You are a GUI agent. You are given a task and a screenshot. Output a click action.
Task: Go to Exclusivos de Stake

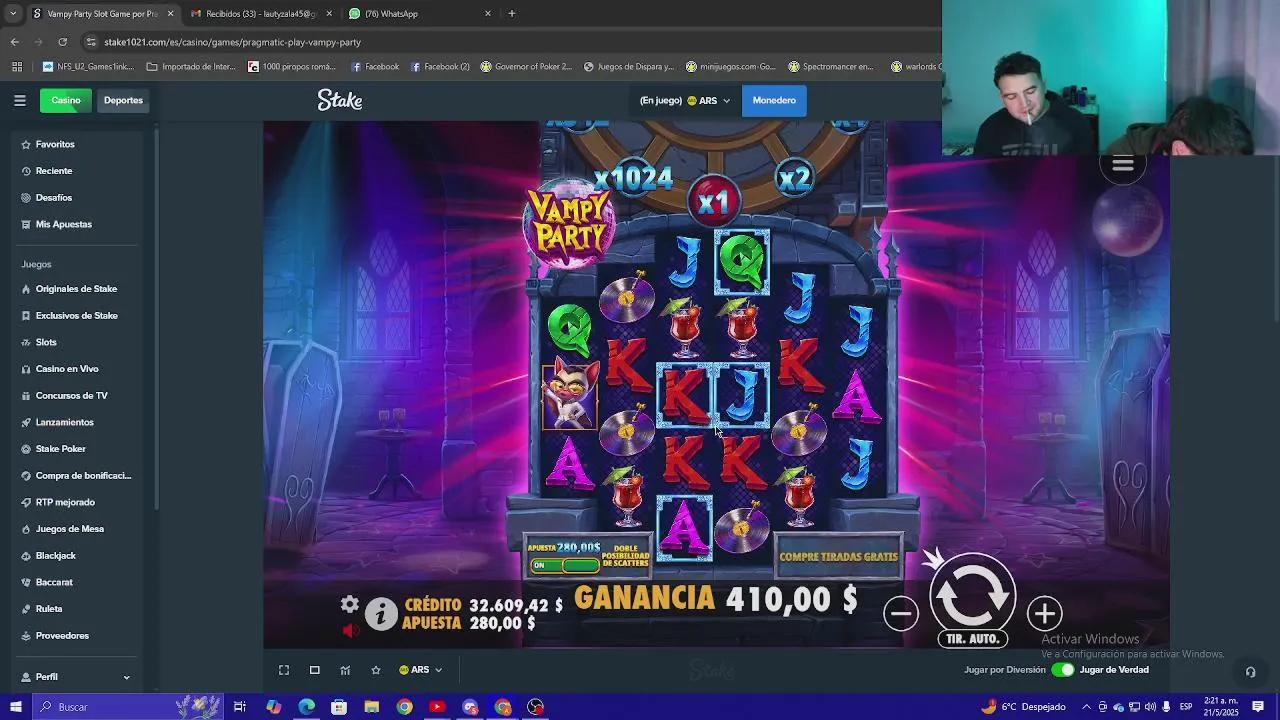[x=77, y=315]
